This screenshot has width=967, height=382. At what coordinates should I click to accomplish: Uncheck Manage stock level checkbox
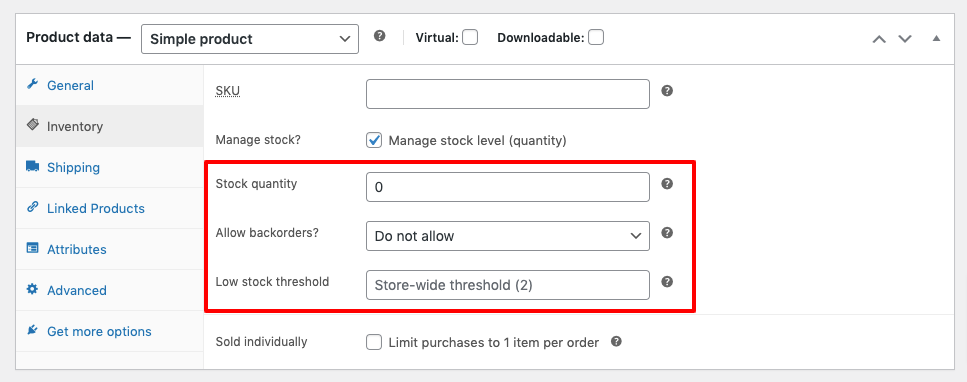pyautogui.click(x=374, y=141)
